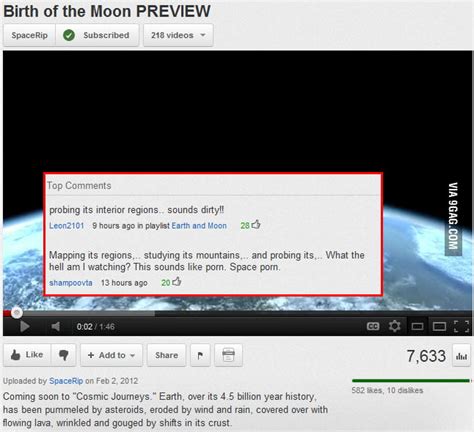The image size is (474, 432).
Task: Expand the 218 videos dropdown
Action: tap(178, 35)
